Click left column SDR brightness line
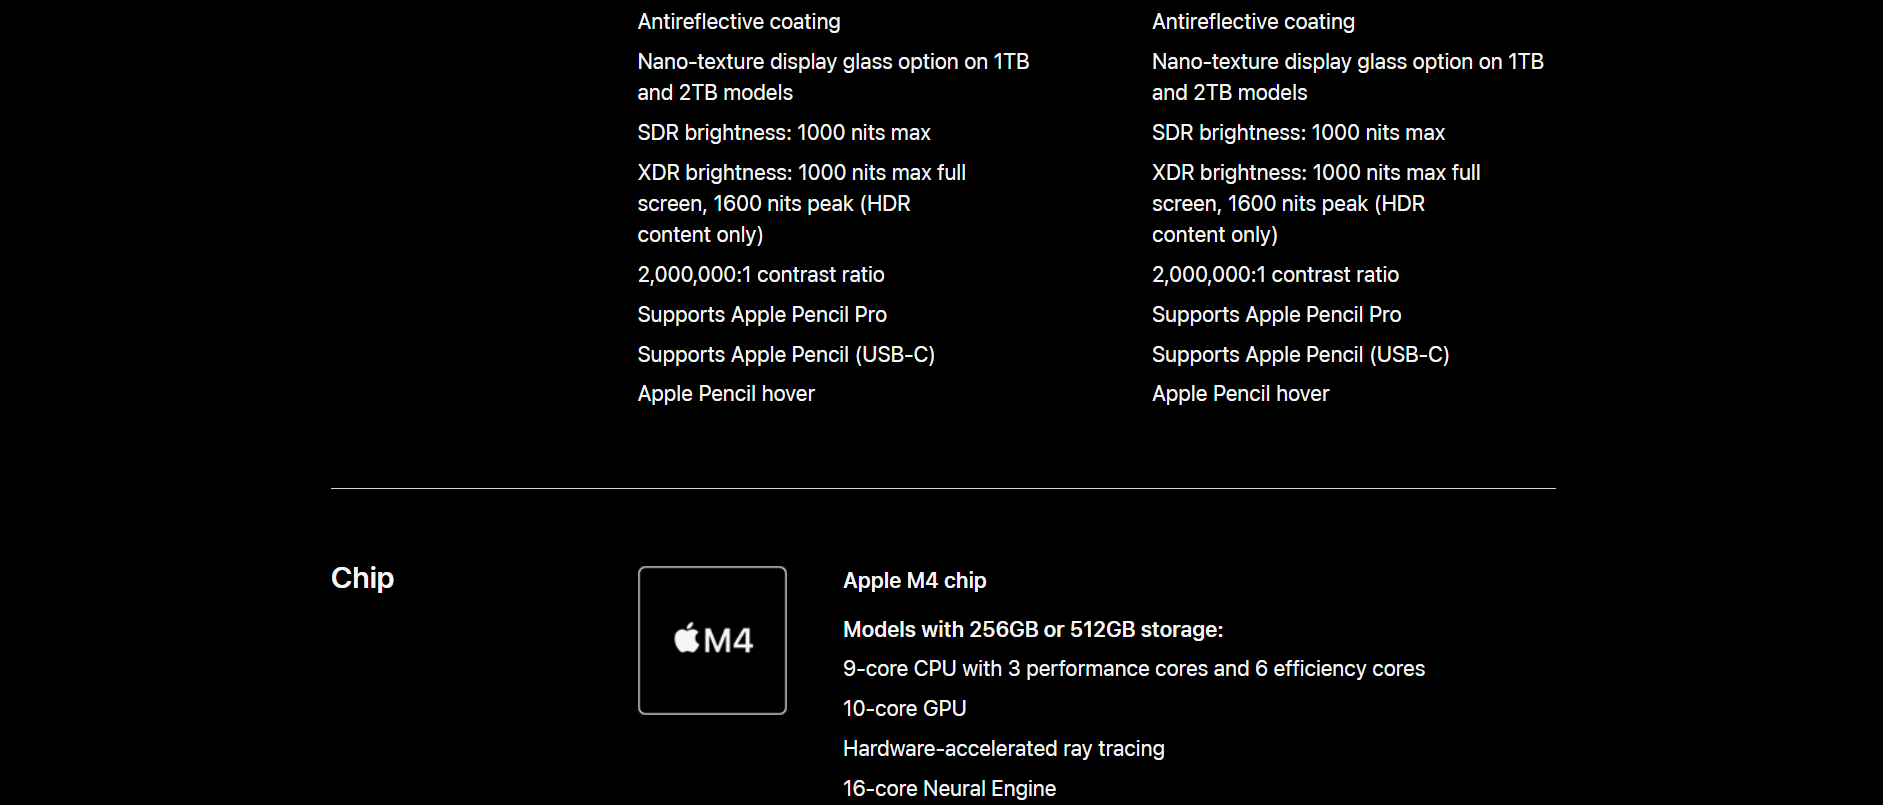 click(784, 133)
